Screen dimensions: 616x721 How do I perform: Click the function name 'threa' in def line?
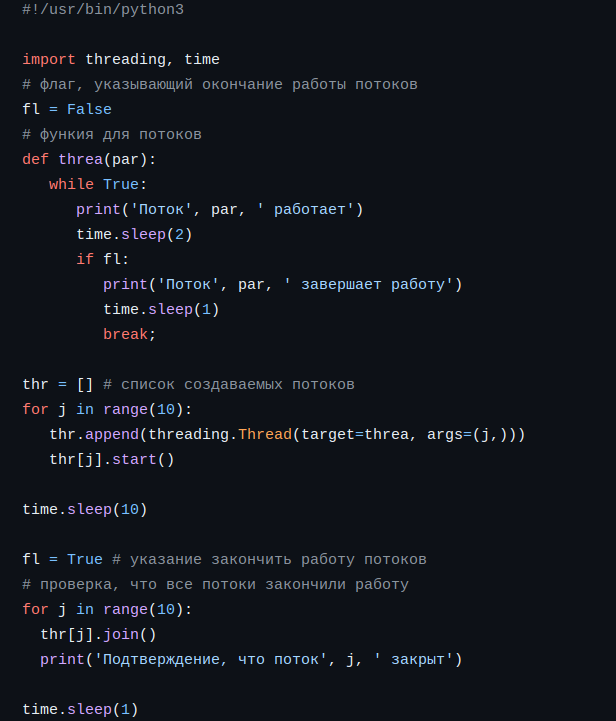click(x=80, y=160)
